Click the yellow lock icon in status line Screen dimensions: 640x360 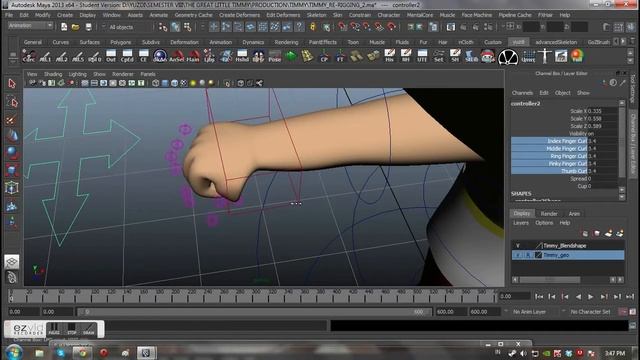pyautogui.click(x=313, y=27)
